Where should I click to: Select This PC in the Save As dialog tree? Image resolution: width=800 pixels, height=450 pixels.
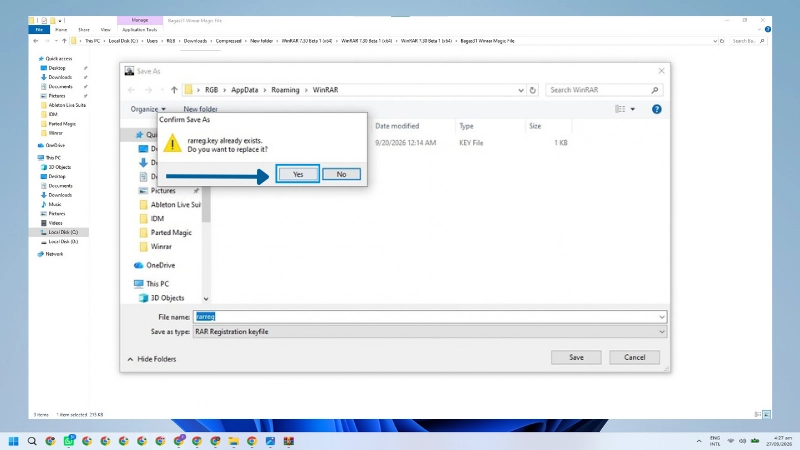pos(152,284)
